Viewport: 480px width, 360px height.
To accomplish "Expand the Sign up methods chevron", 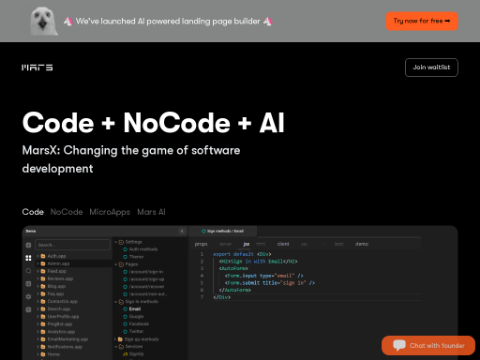I will tap(115, 339).
